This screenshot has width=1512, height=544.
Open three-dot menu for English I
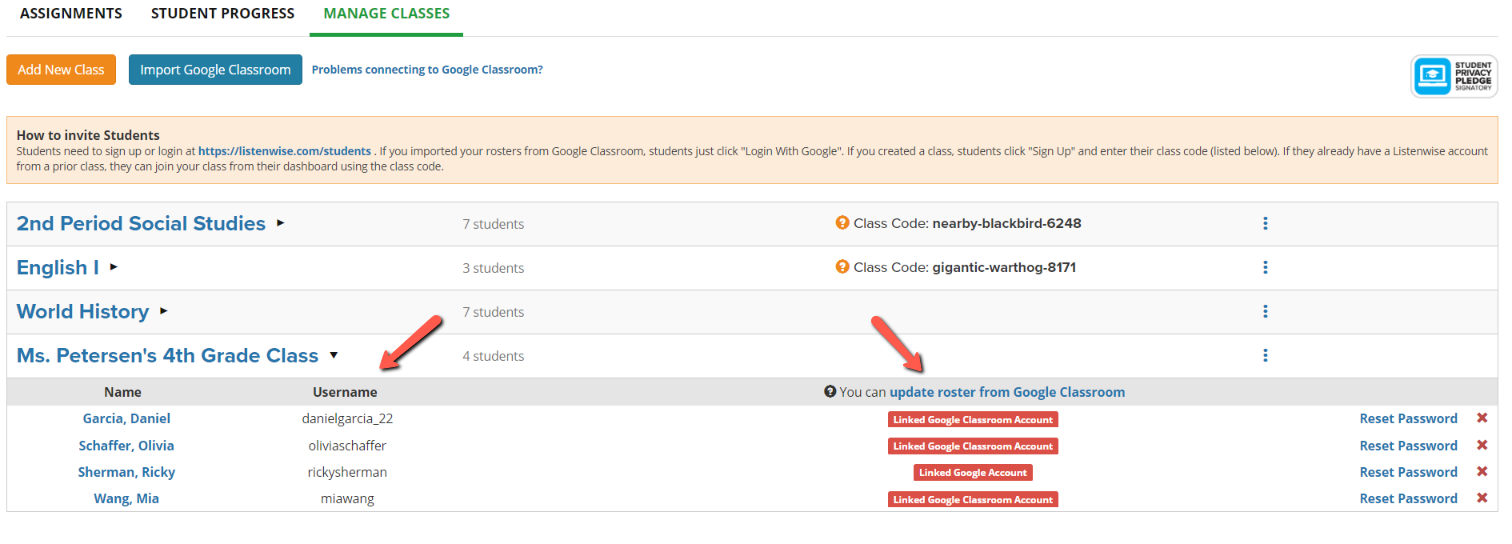[1265, 268]
